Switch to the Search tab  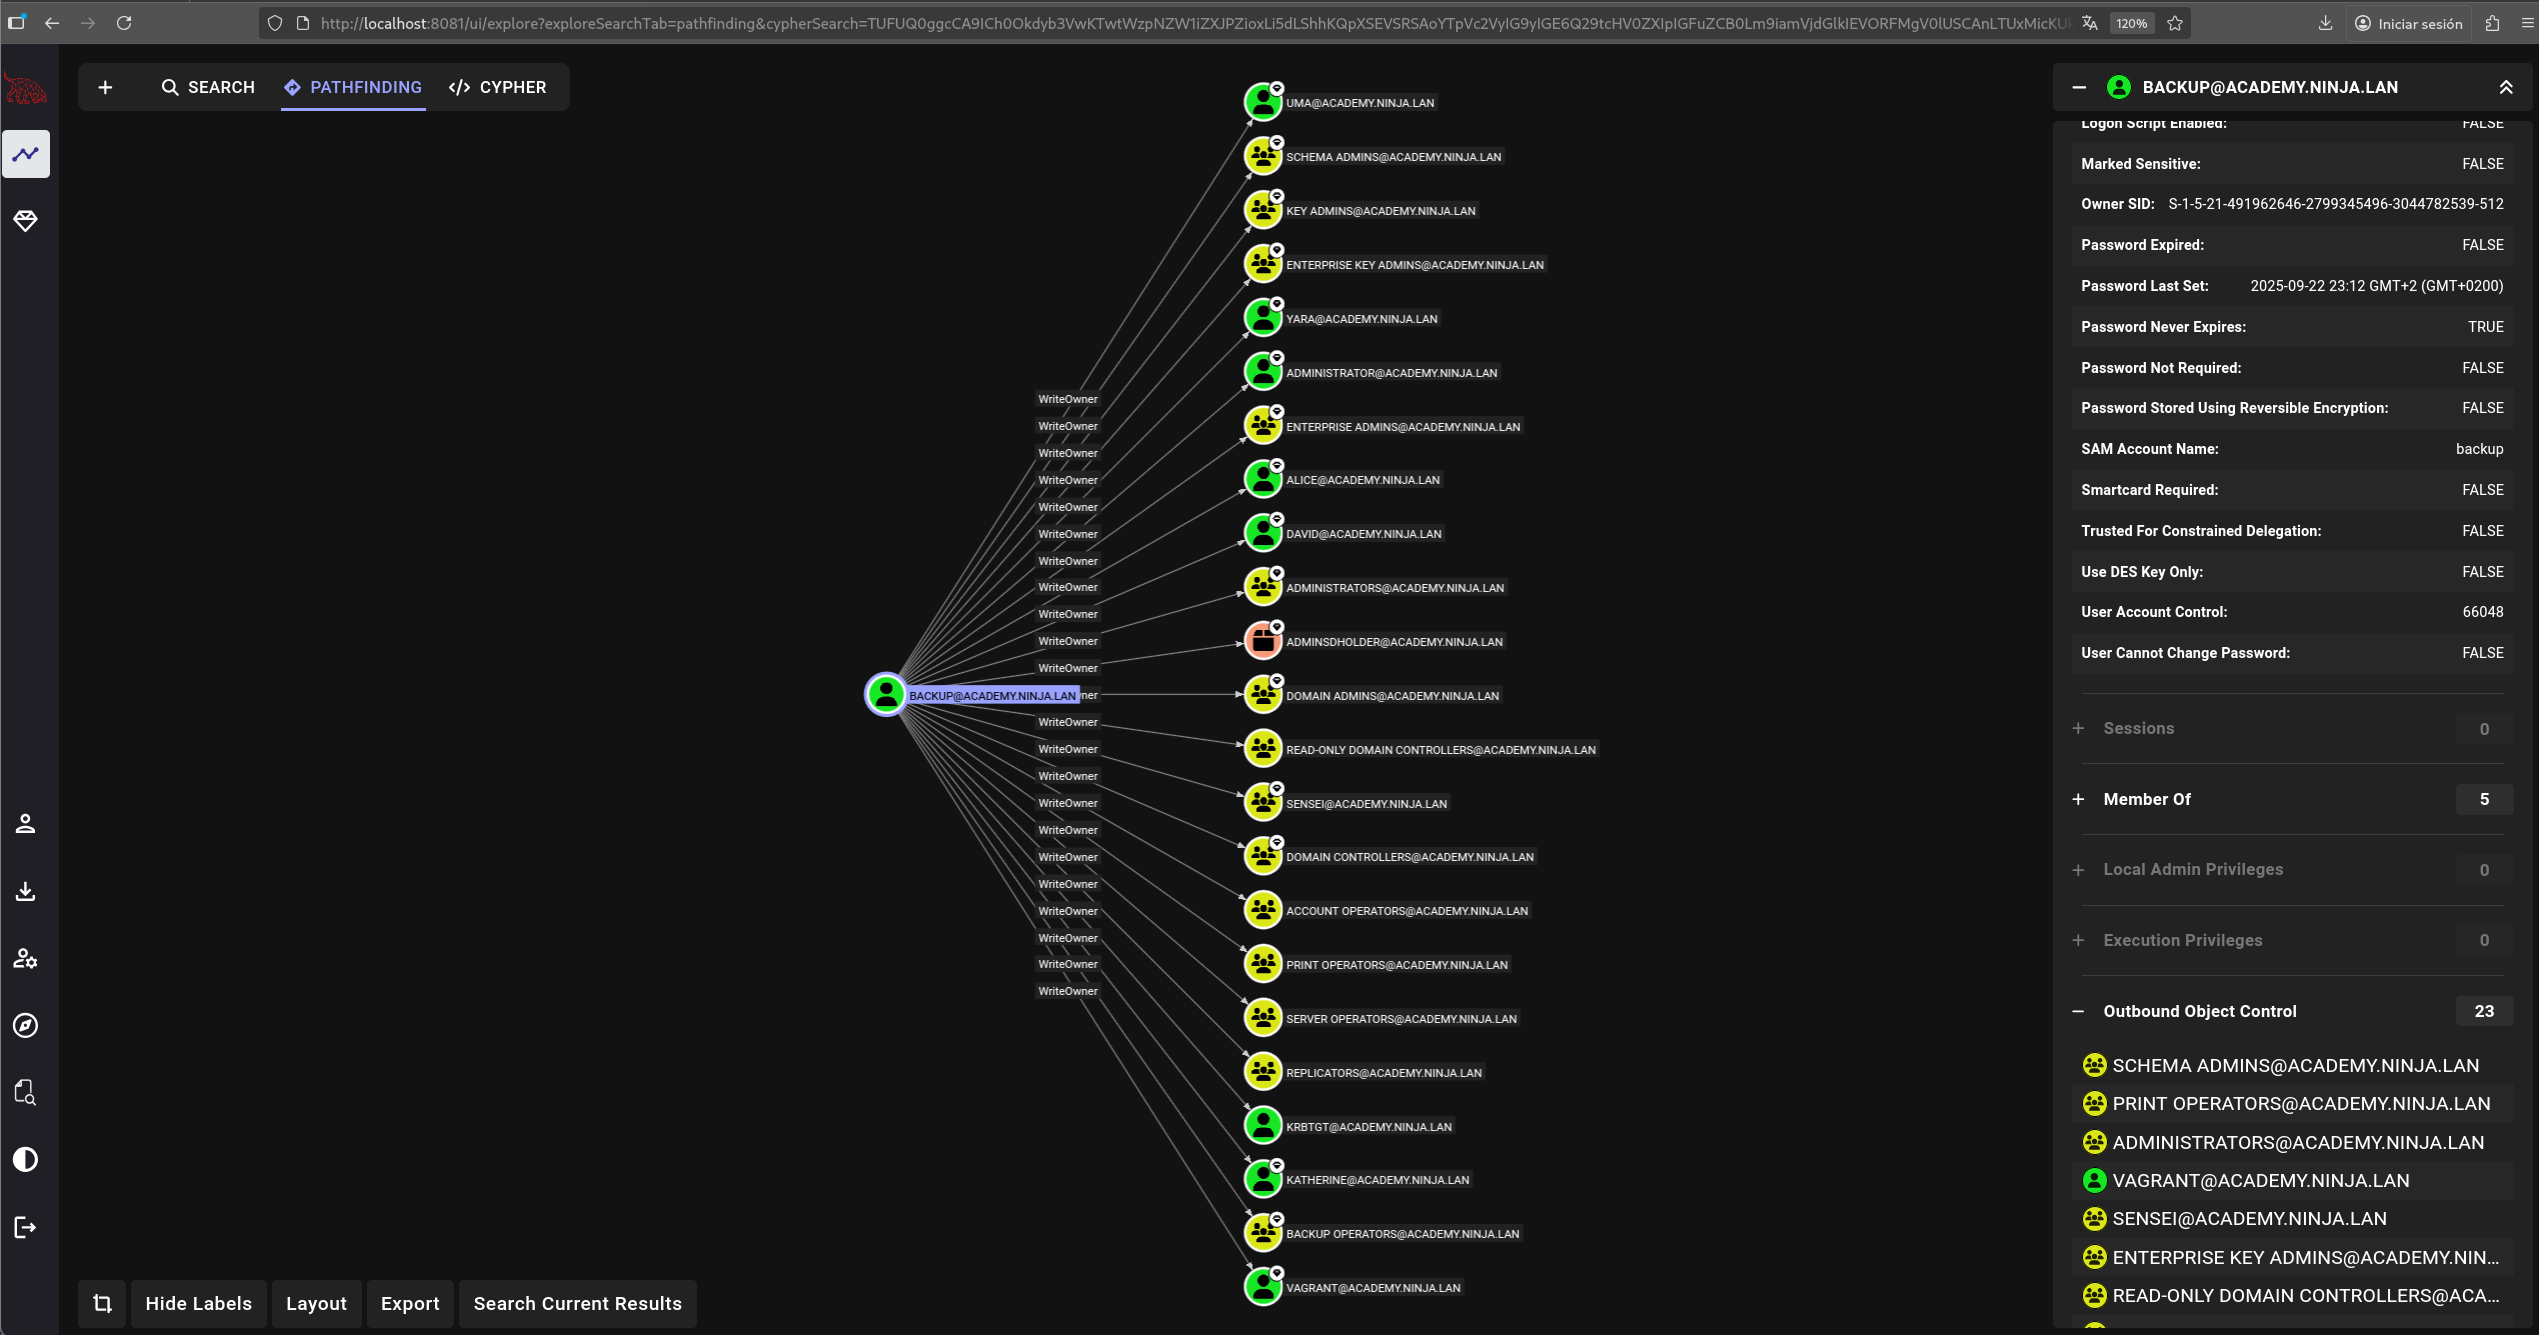pos(208,87)
